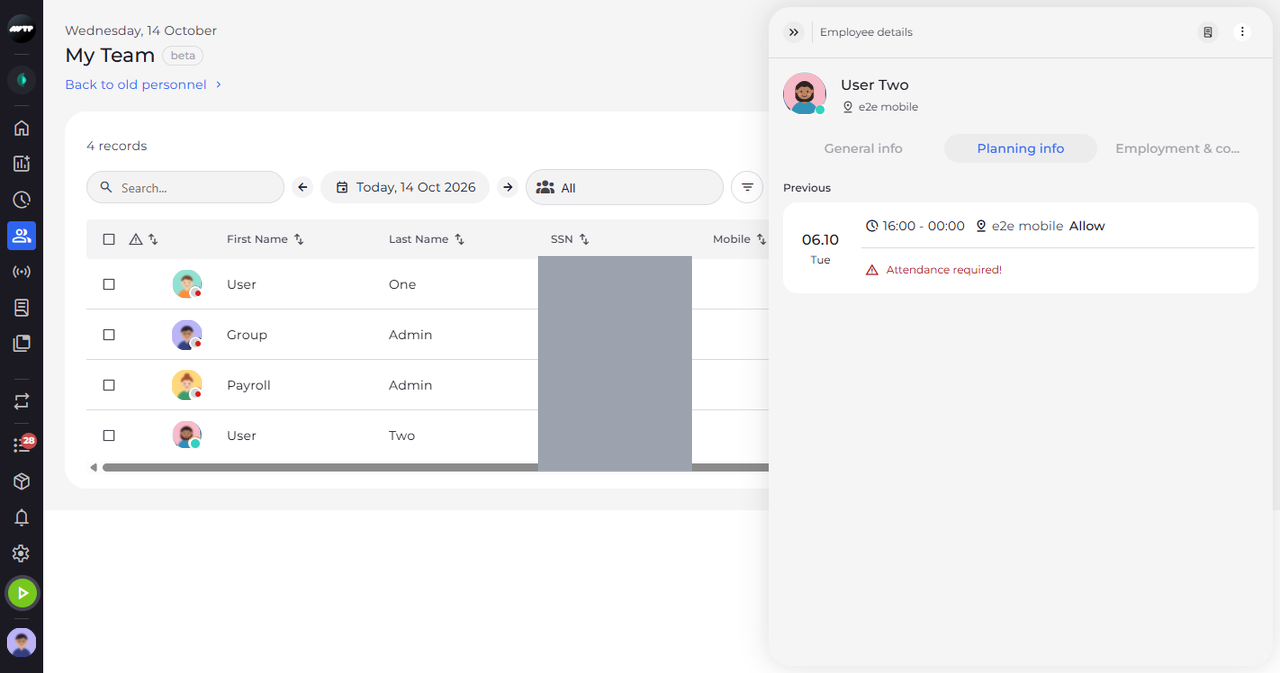Screen dimensions: 1280x673
Task: Click the green play button in sidebar
Action: pos(22,594)
